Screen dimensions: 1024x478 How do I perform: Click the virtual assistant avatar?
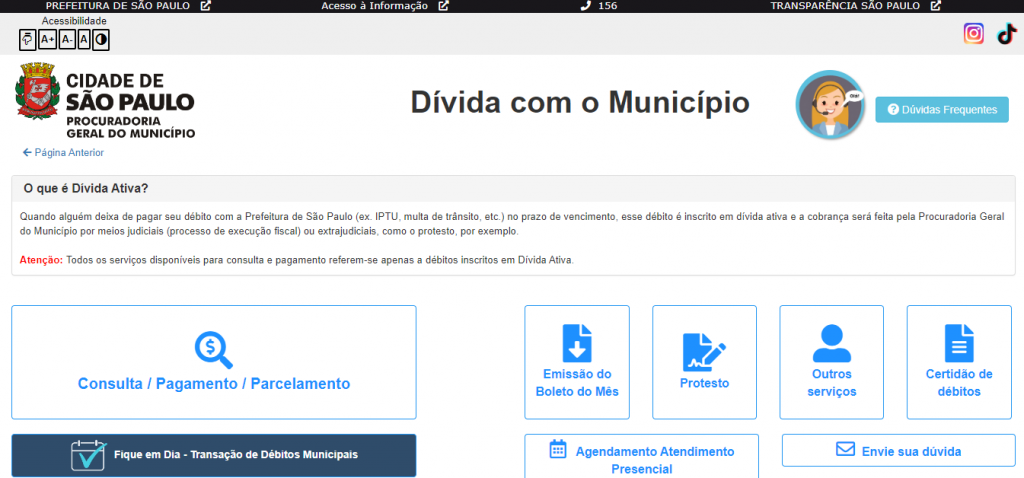(x=830, y=105)
